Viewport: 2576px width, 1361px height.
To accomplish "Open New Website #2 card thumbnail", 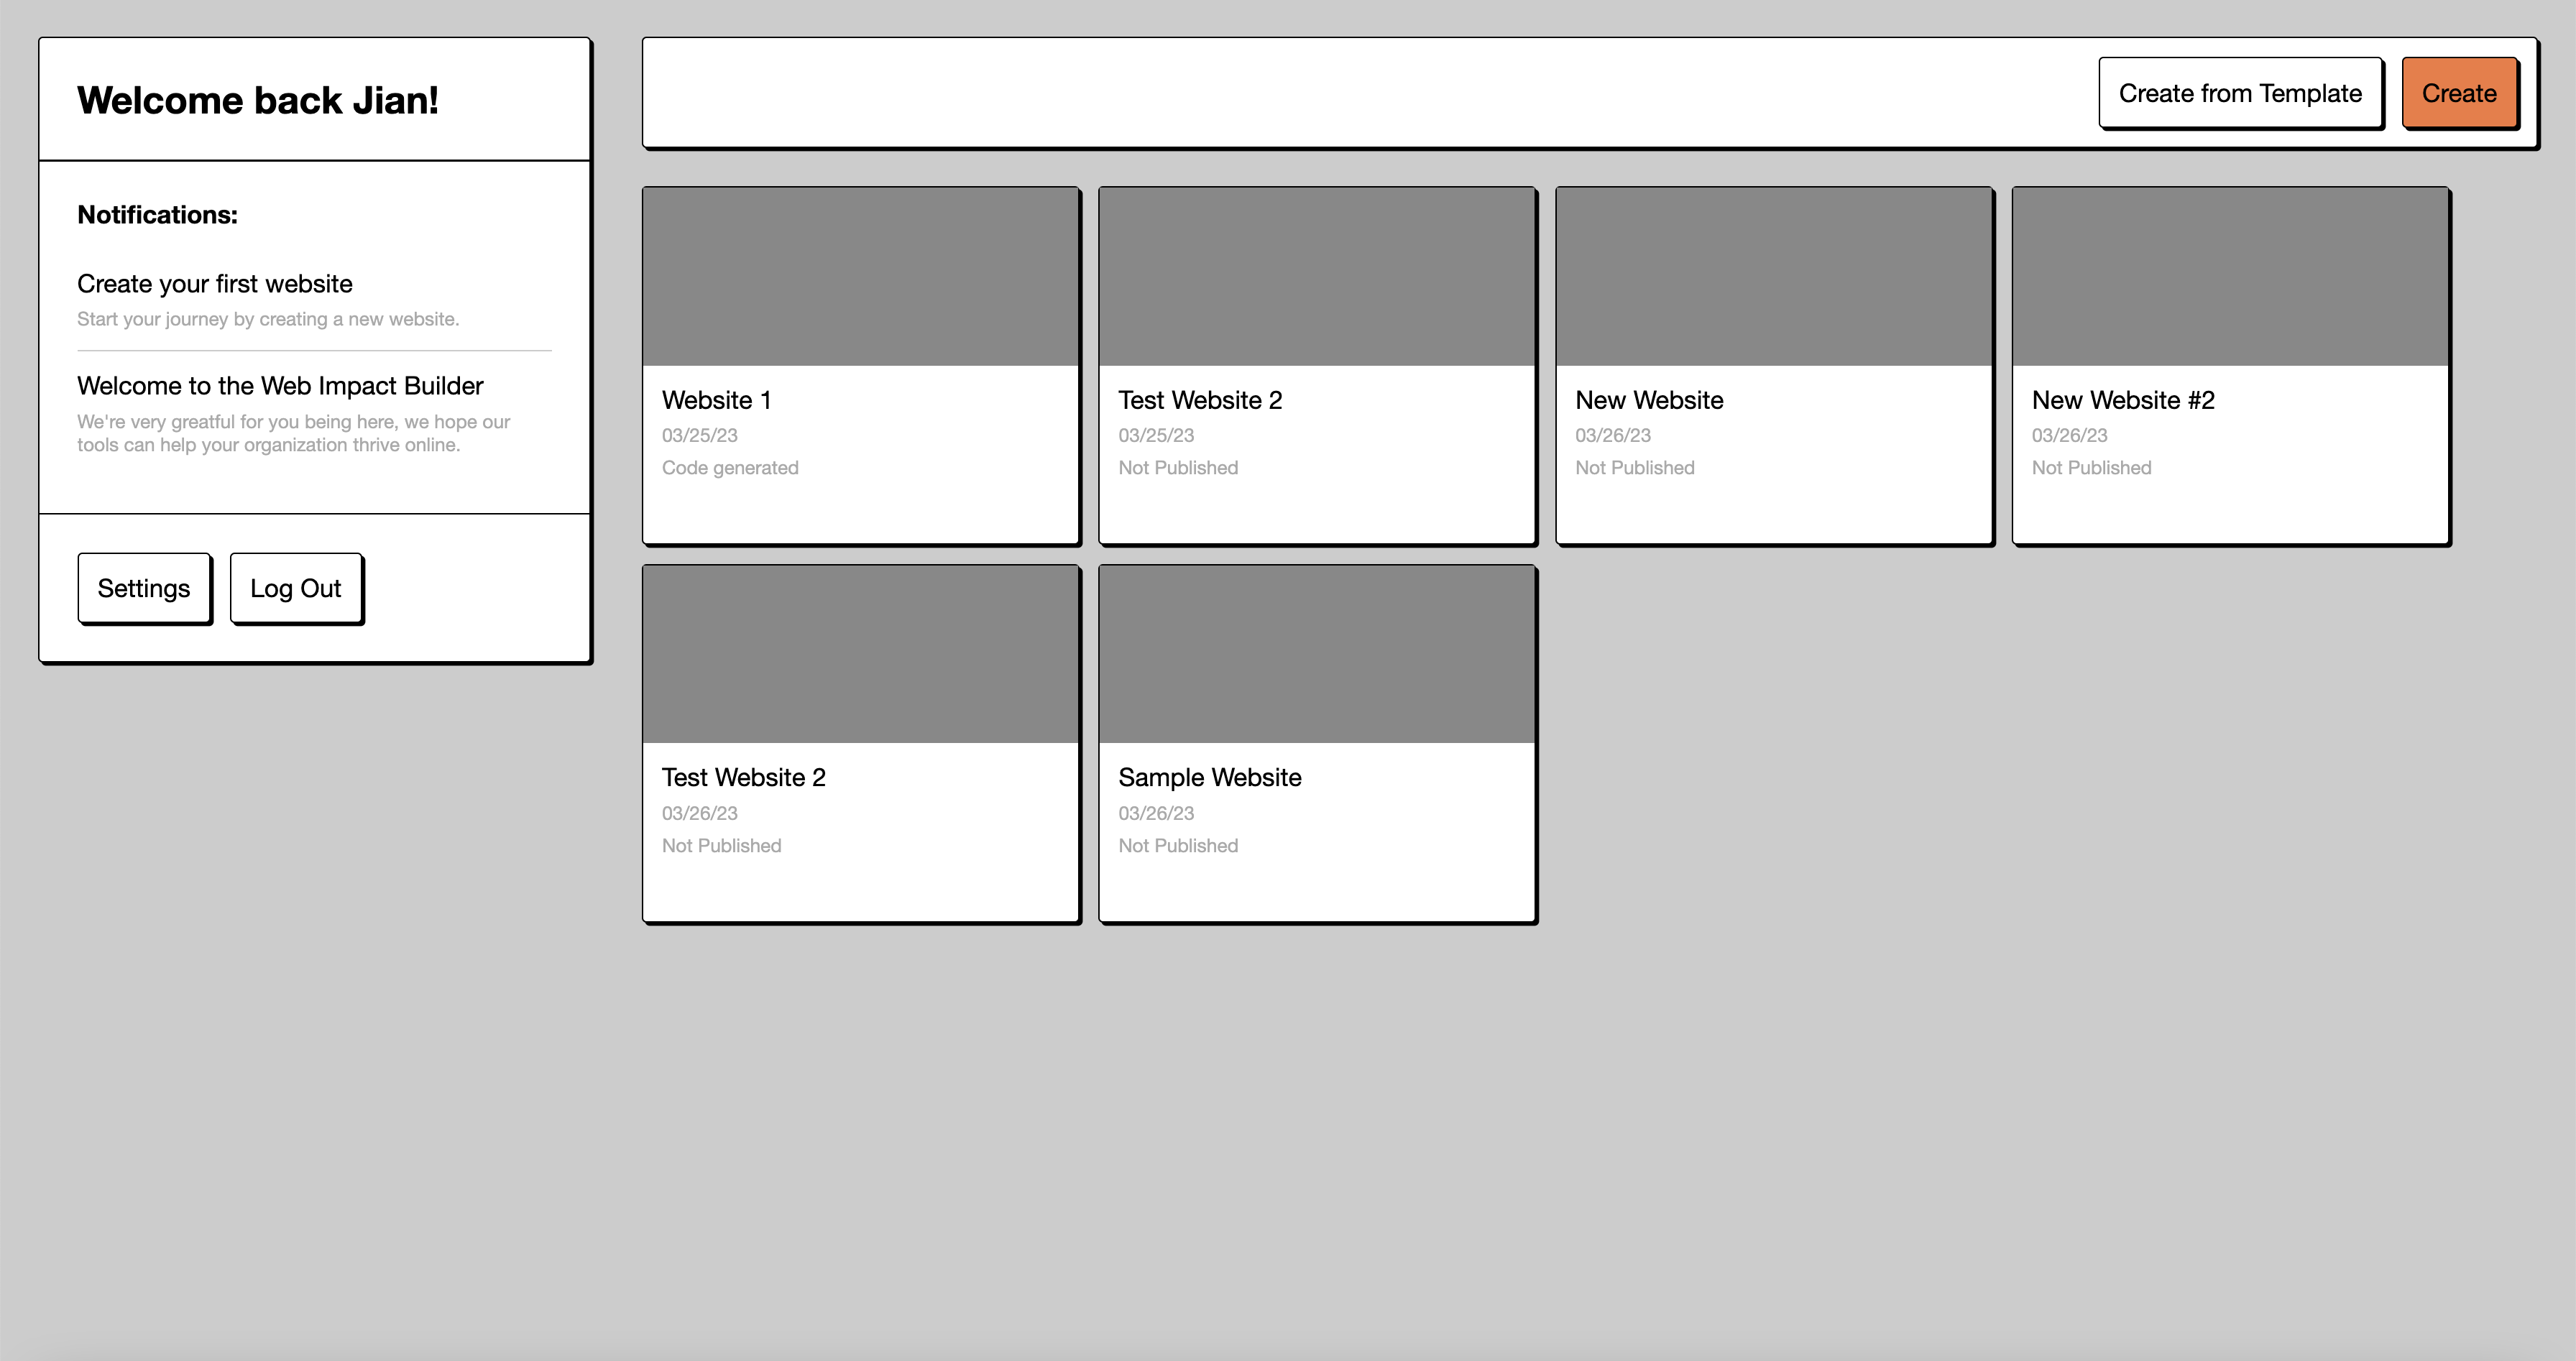I will coord(2229,276).
